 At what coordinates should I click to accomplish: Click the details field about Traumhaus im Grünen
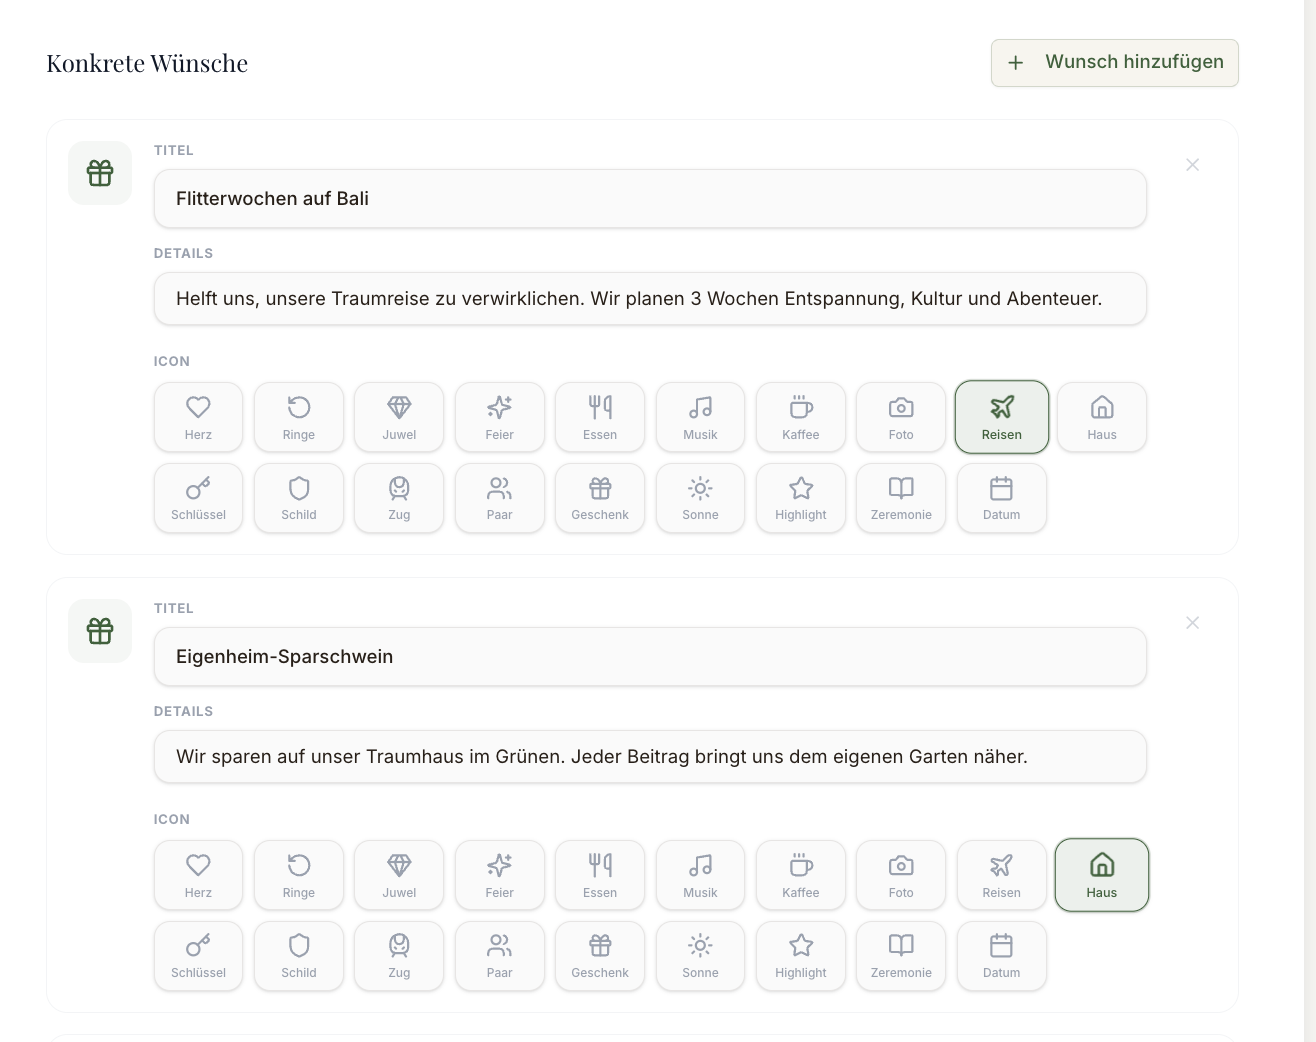click(x=650, y=757)
